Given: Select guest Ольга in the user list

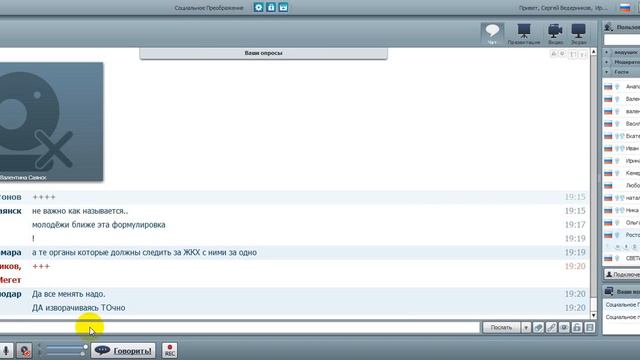Looking at the screenshot, I should coord(622,222).
